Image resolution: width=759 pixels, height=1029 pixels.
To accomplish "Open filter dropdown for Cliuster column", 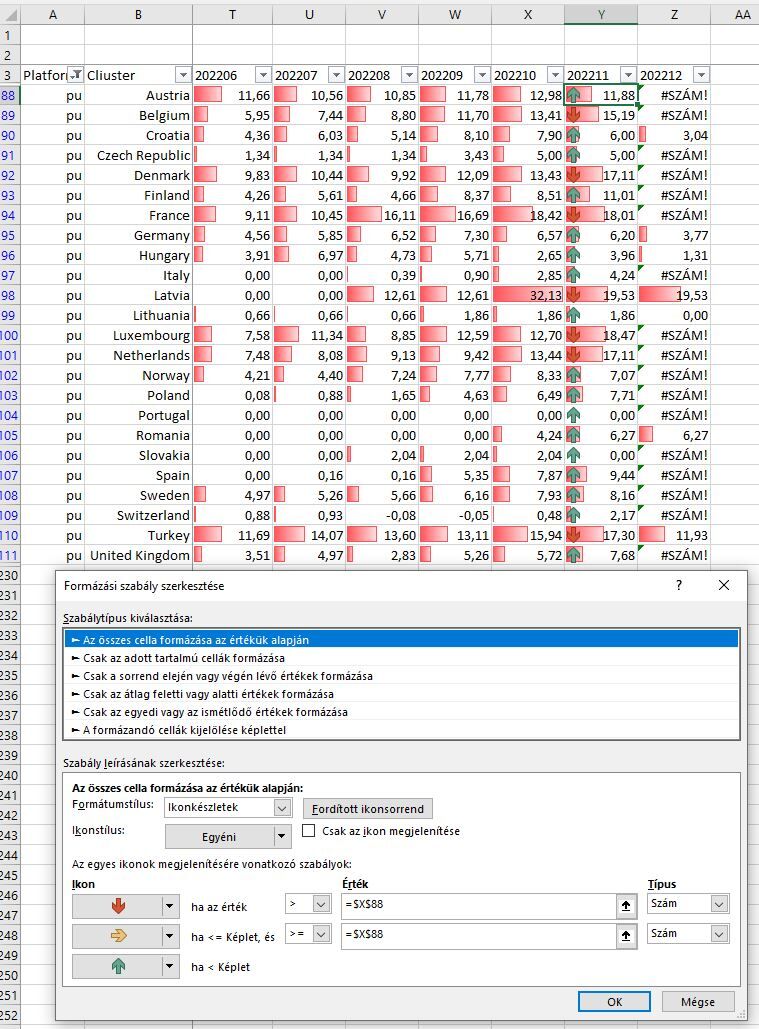I will [x=183, y=75].
